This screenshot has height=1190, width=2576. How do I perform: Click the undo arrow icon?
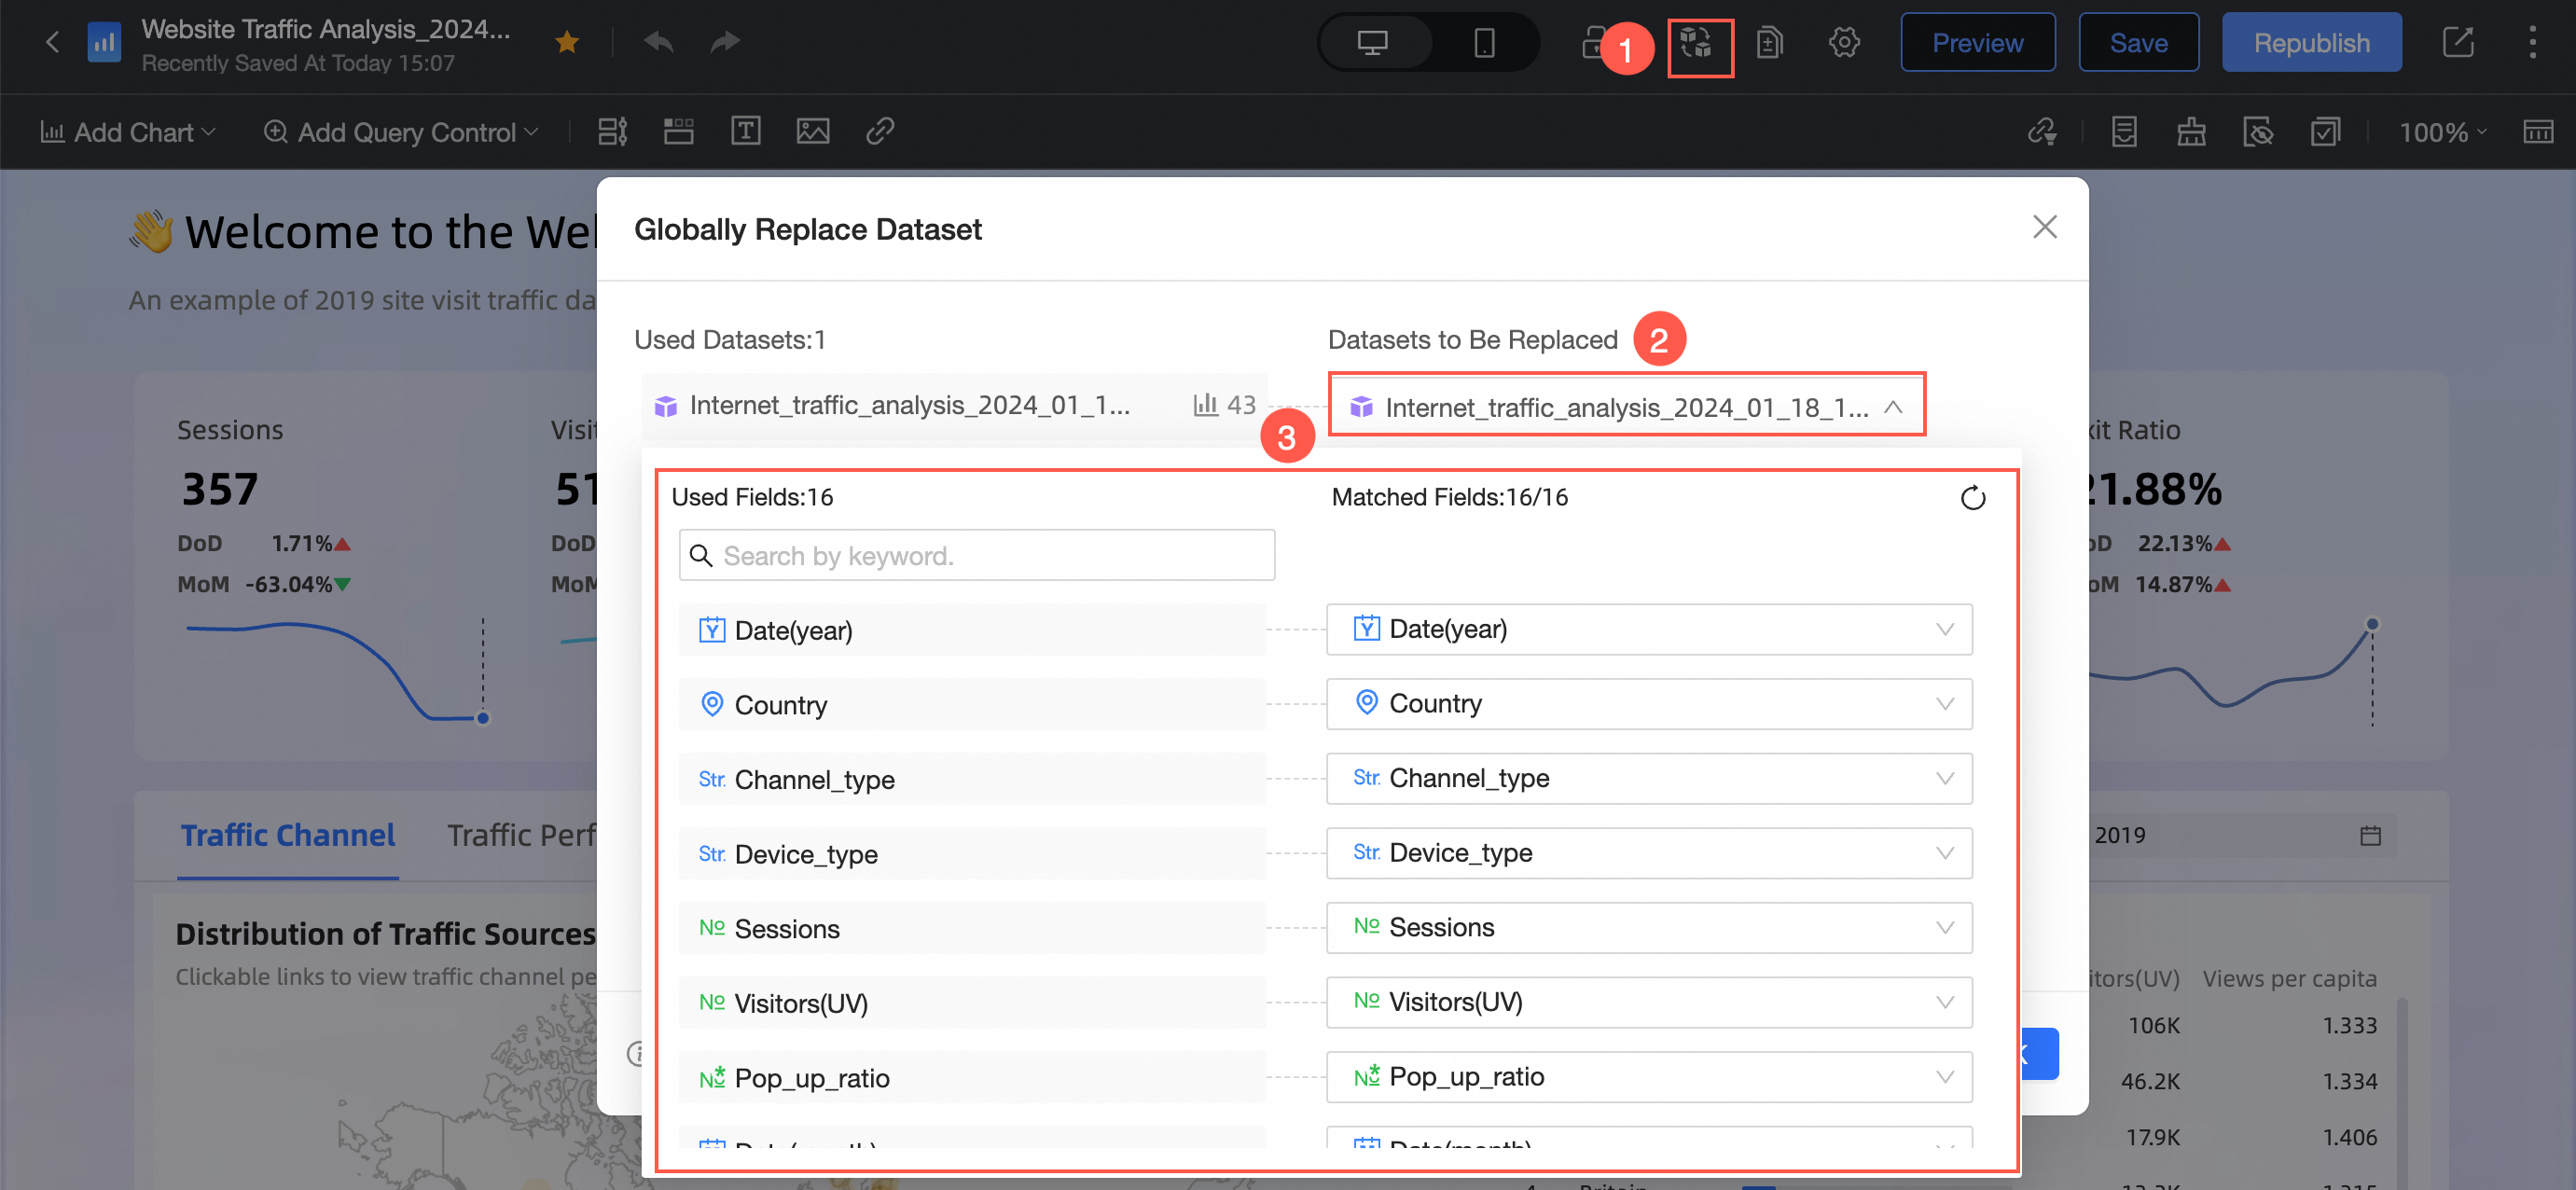coord(658,42)
